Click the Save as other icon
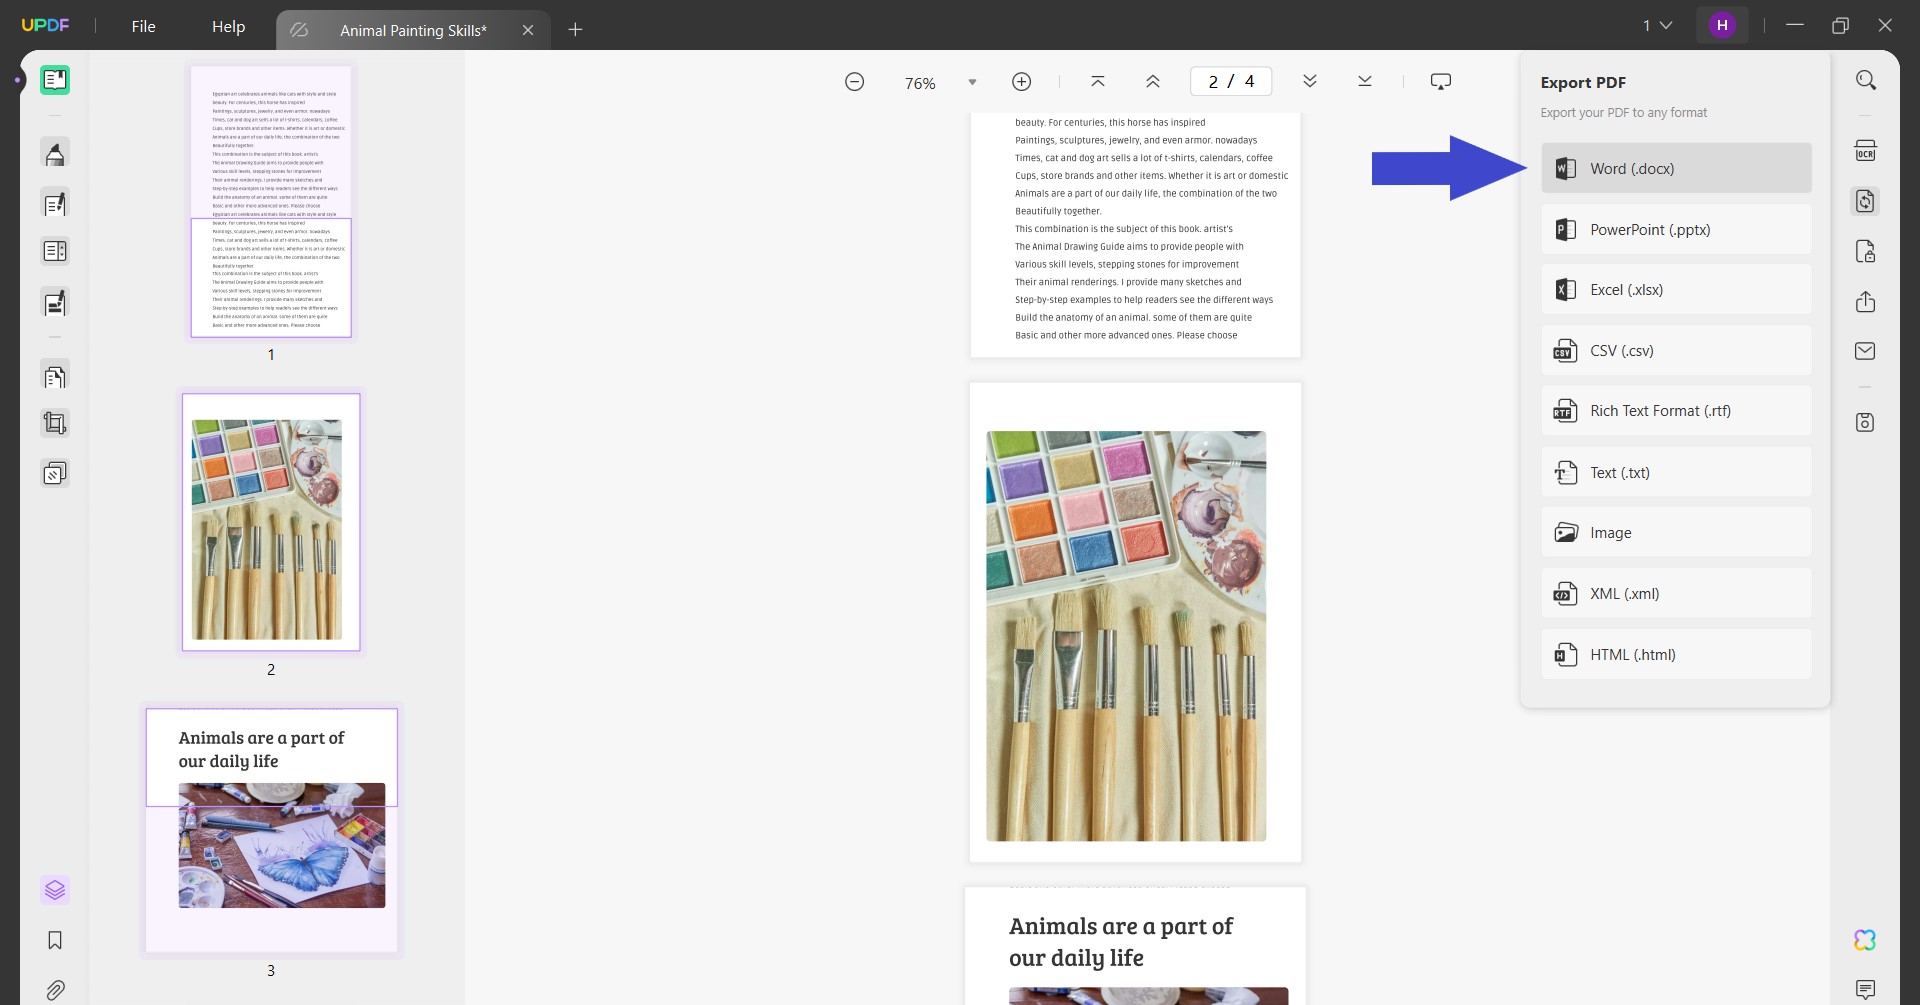The width and height of the screenshot is (1920, 1005). point(1866,422)
